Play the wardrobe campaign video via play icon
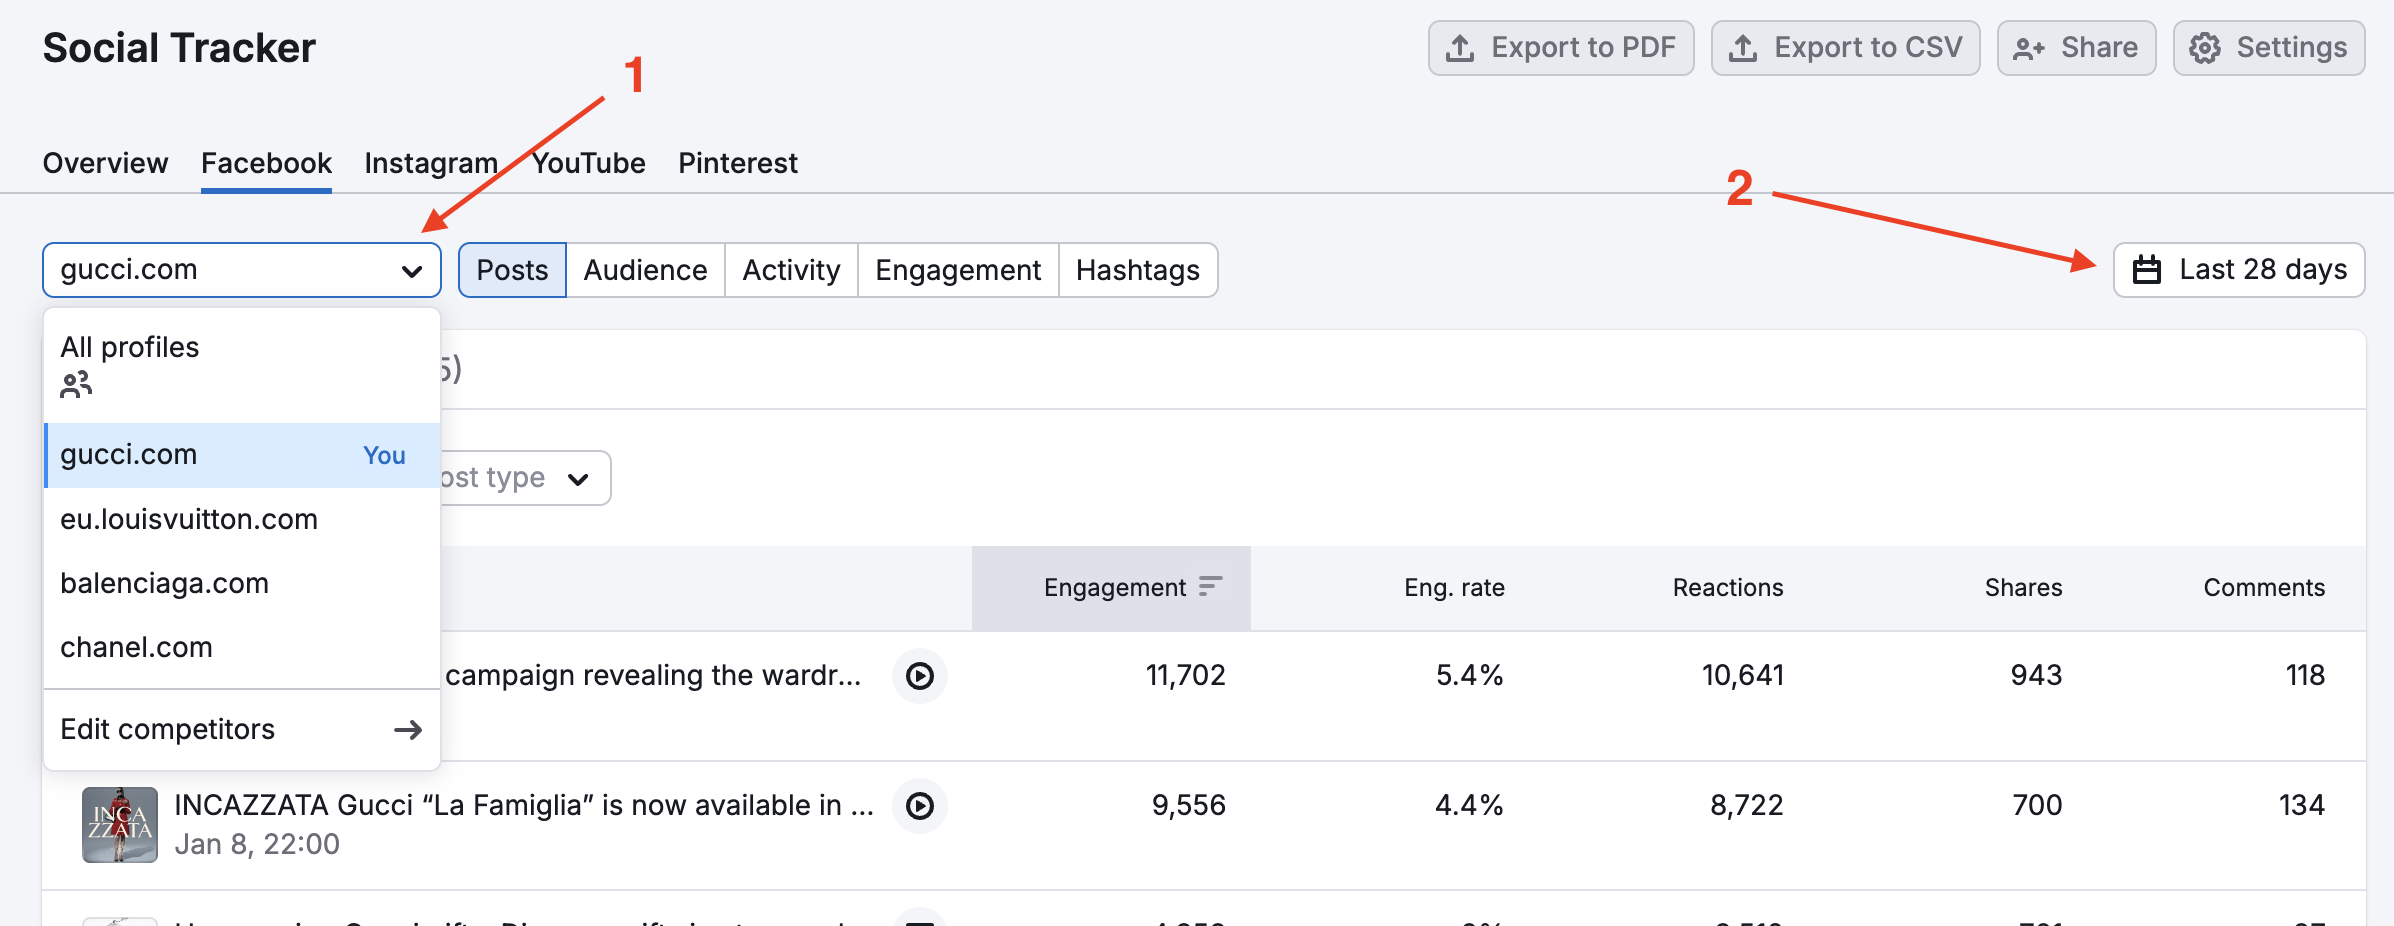 [x=919, y=676]
